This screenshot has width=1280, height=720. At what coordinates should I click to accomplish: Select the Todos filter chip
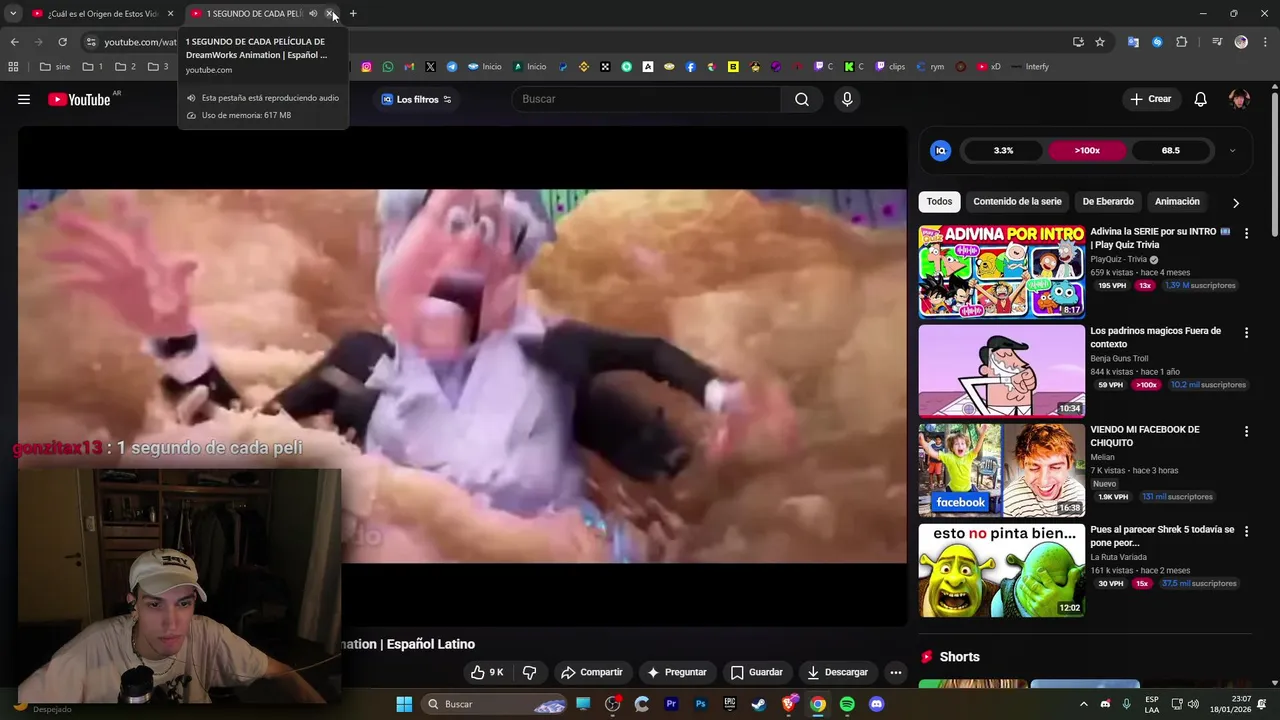coord(939,202)
